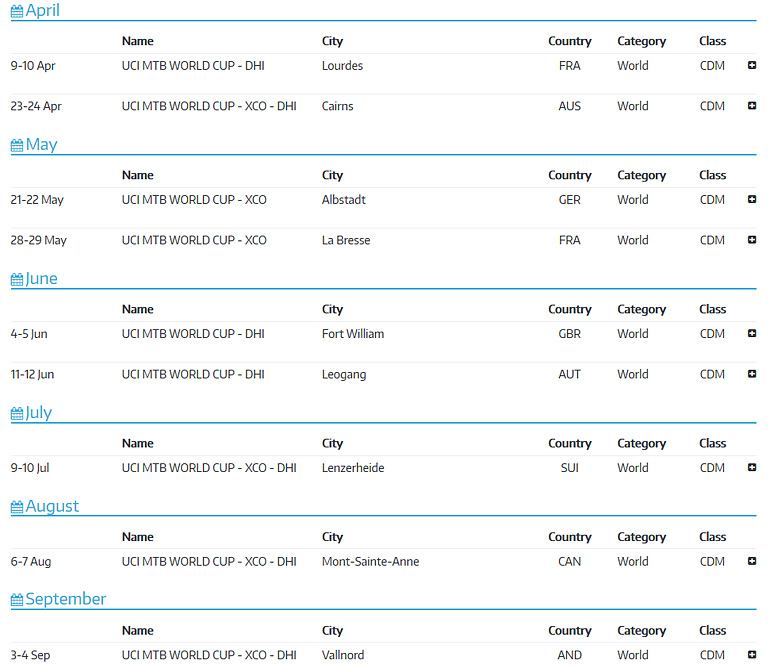Screen dimensions: 770x668
Task: Click the city Albstadt
Action: [x=344, y=200]
